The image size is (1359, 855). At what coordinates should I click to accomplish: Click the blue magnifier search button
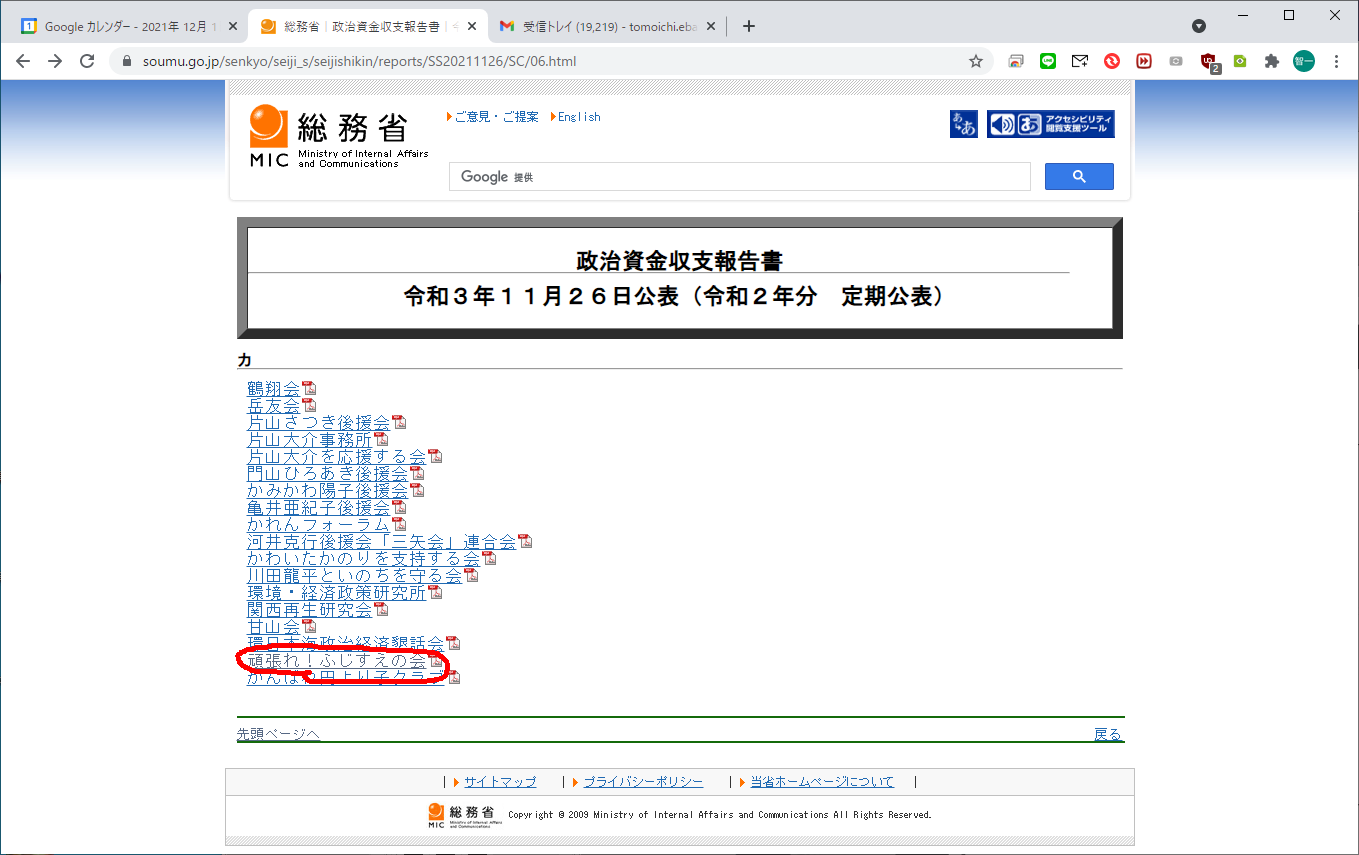[1078, 177]
